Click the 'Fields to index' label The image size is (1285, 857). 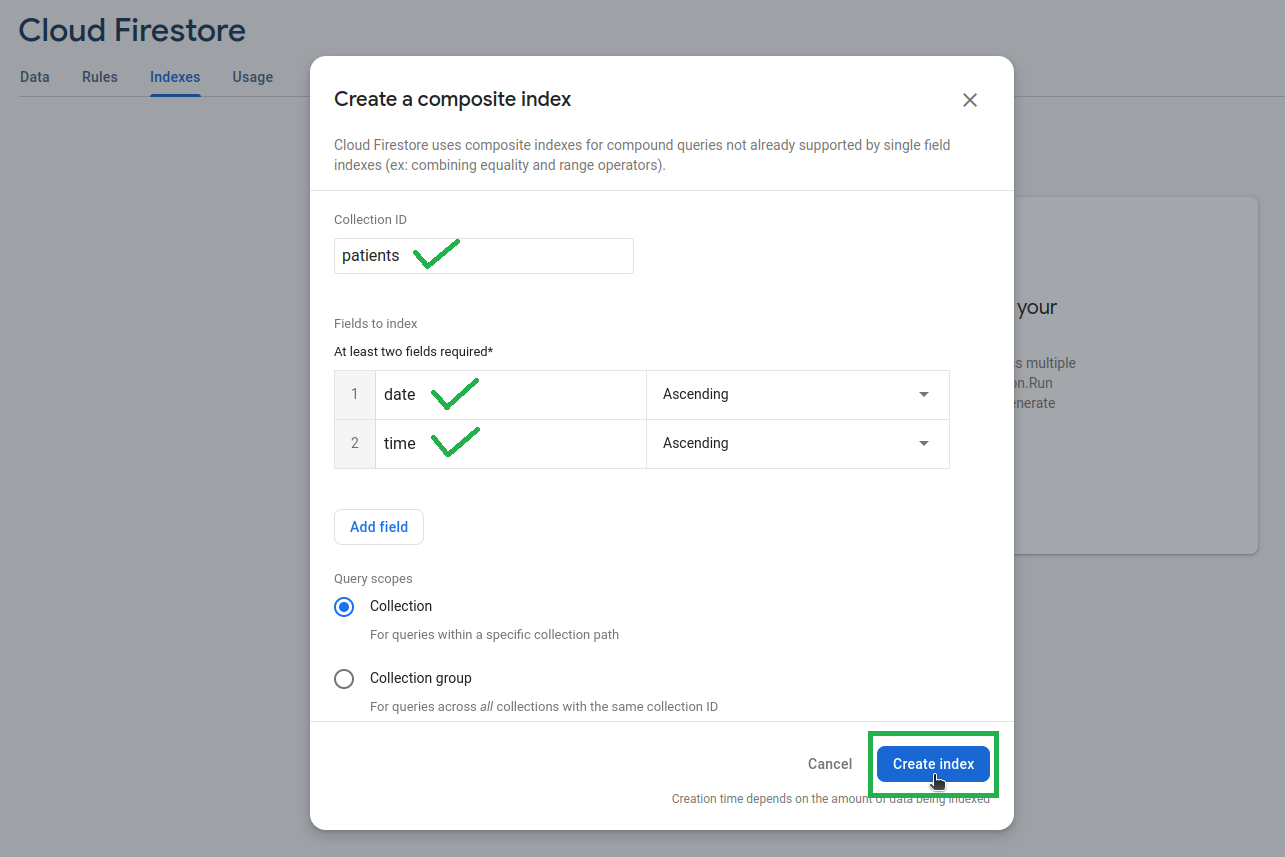tap(376, 324)
